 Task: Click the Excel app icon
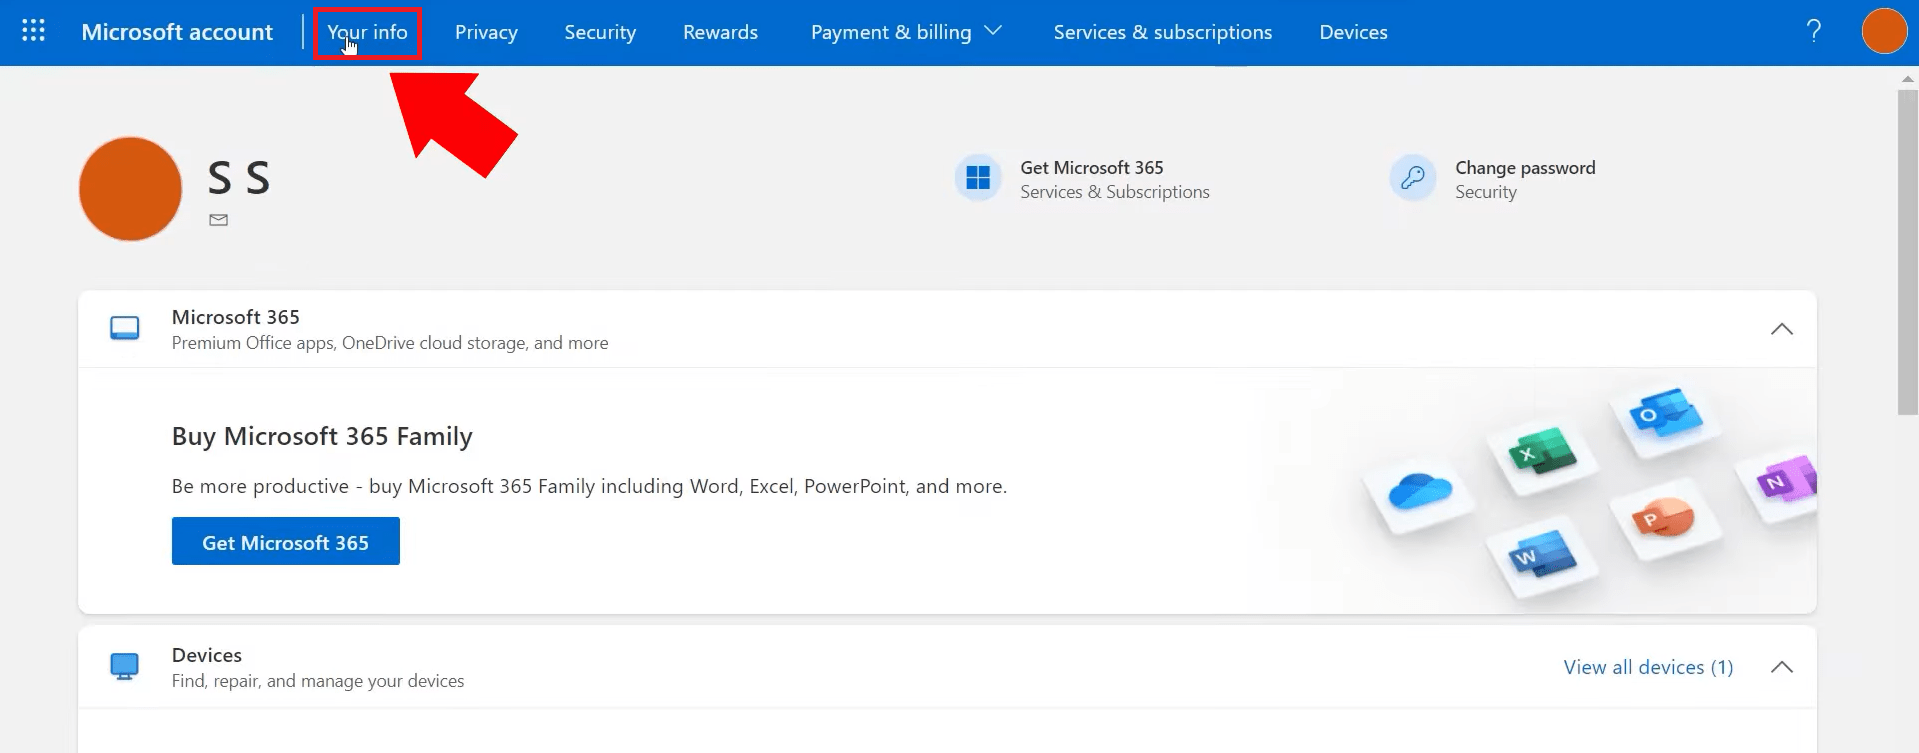coord(1541,452)
